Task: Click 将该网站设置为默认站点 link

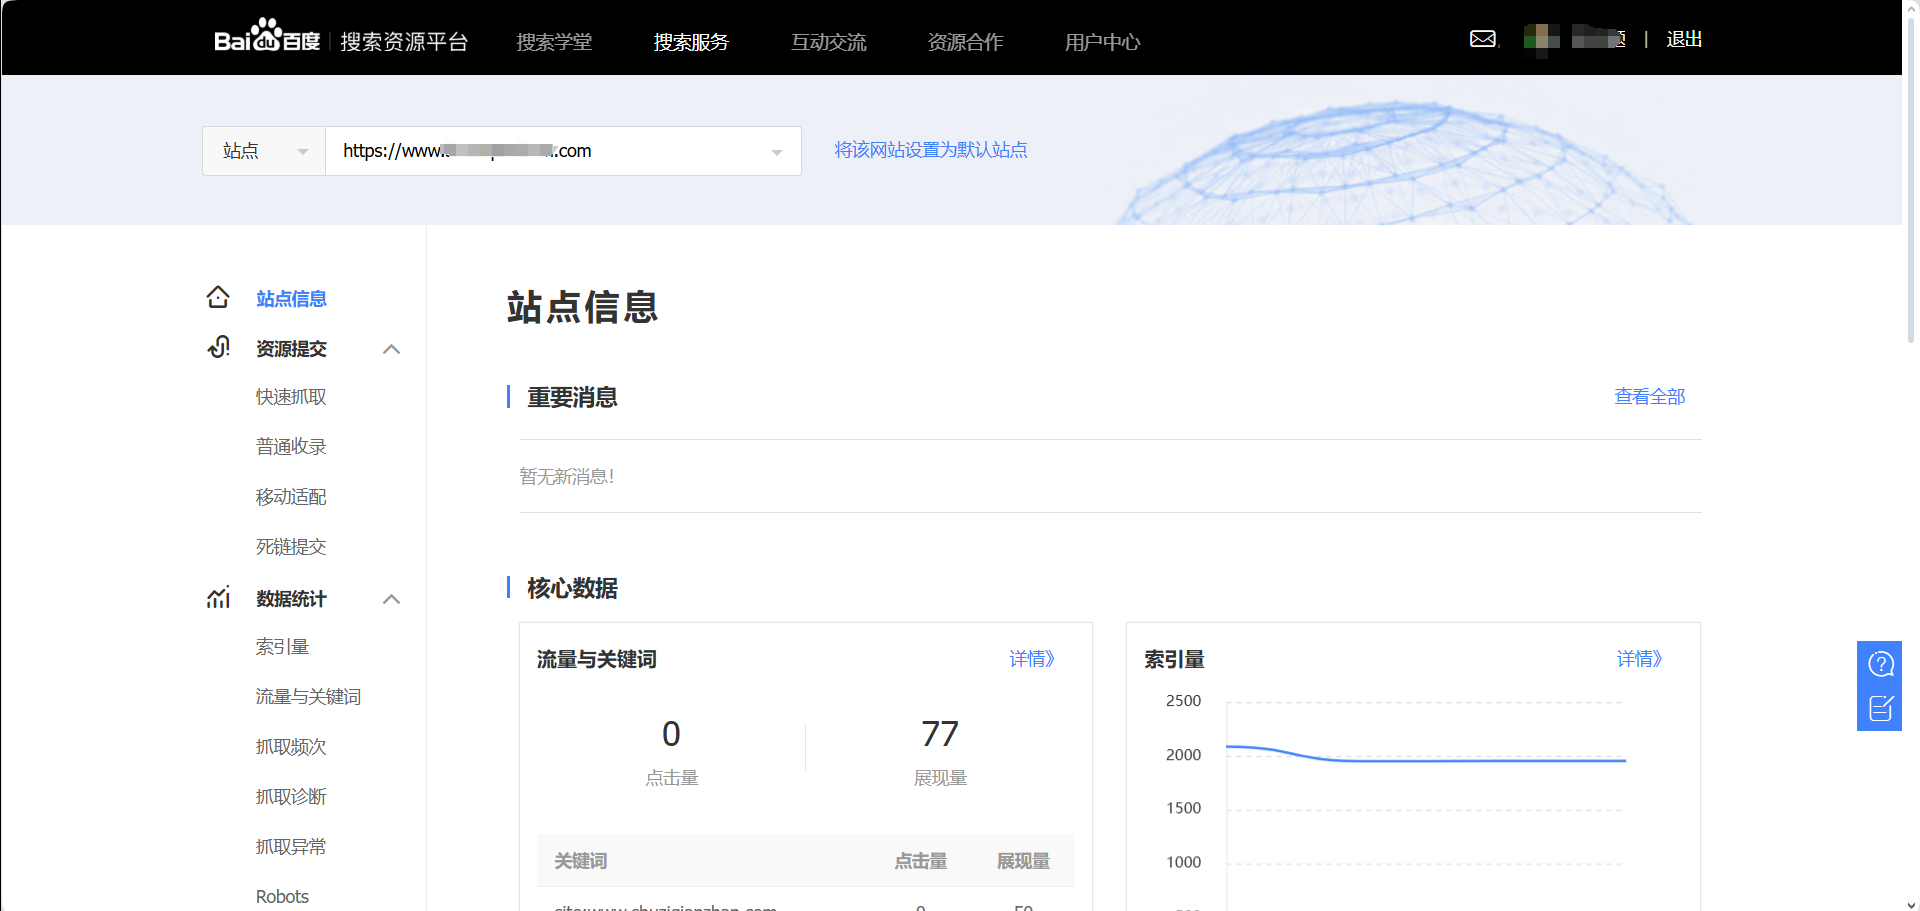Action: 931,150
